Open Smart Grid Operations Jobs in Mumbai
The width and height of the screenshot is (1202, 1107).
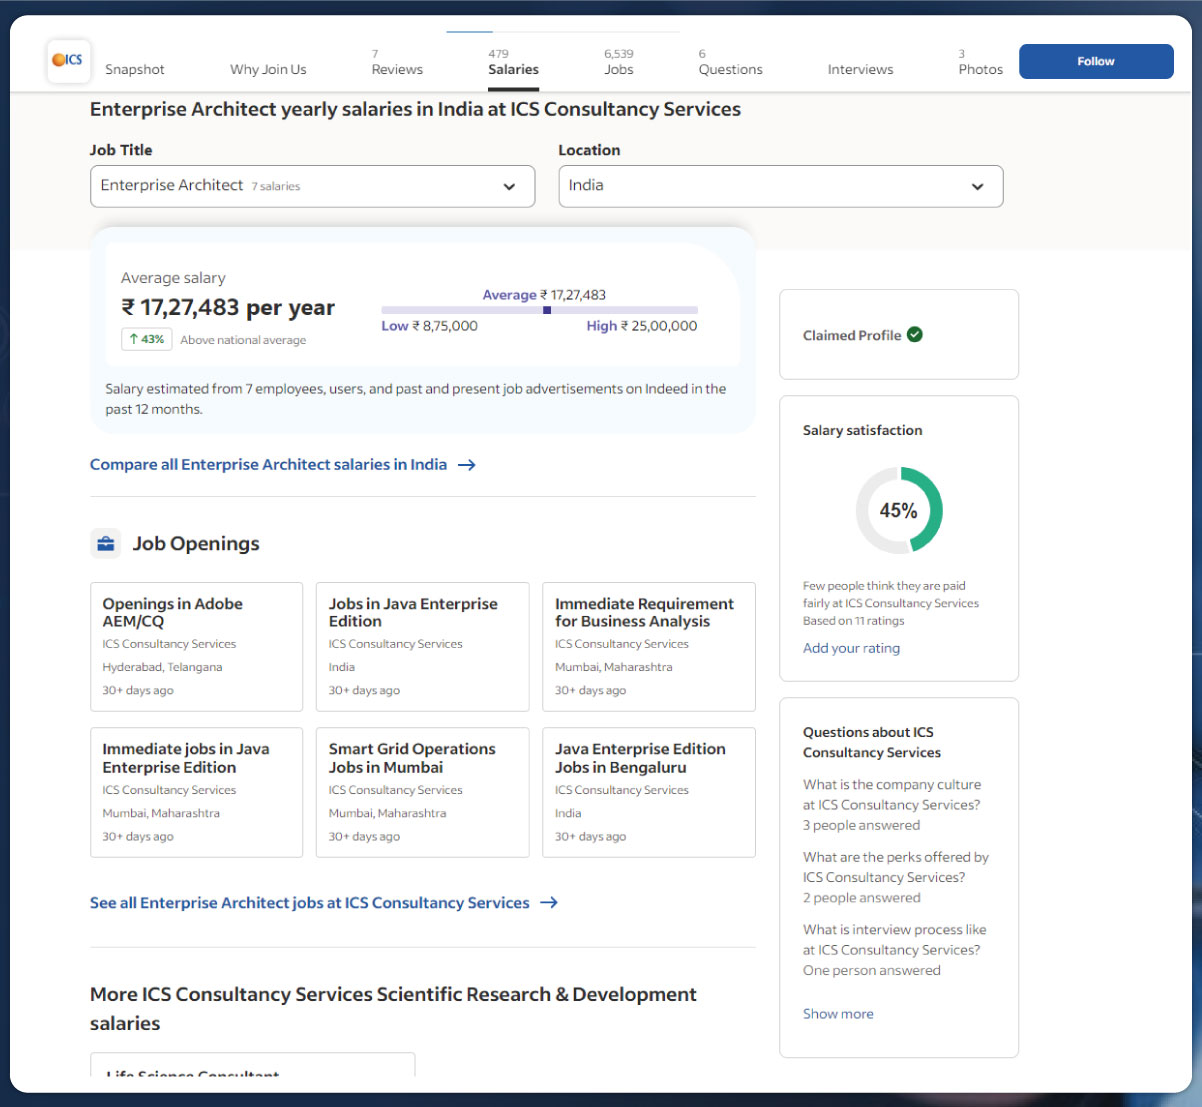click(422, 793)
